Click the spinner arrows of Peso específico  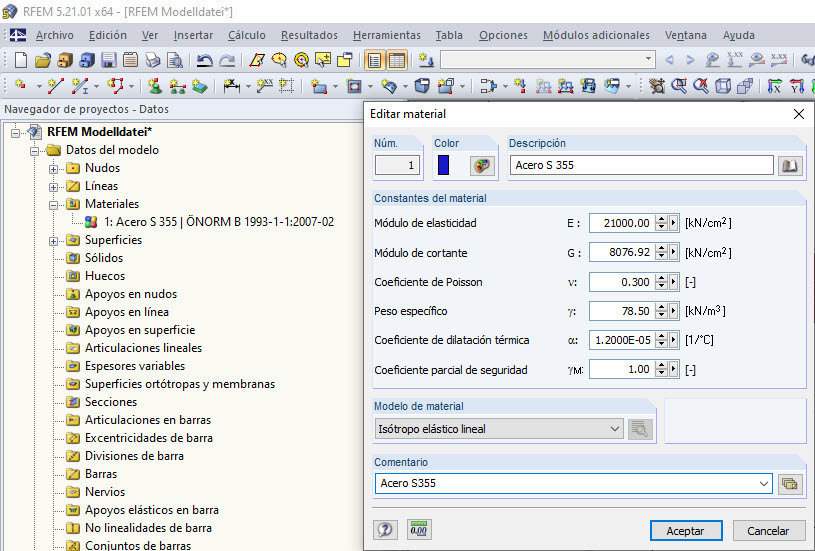pos(661,311)
